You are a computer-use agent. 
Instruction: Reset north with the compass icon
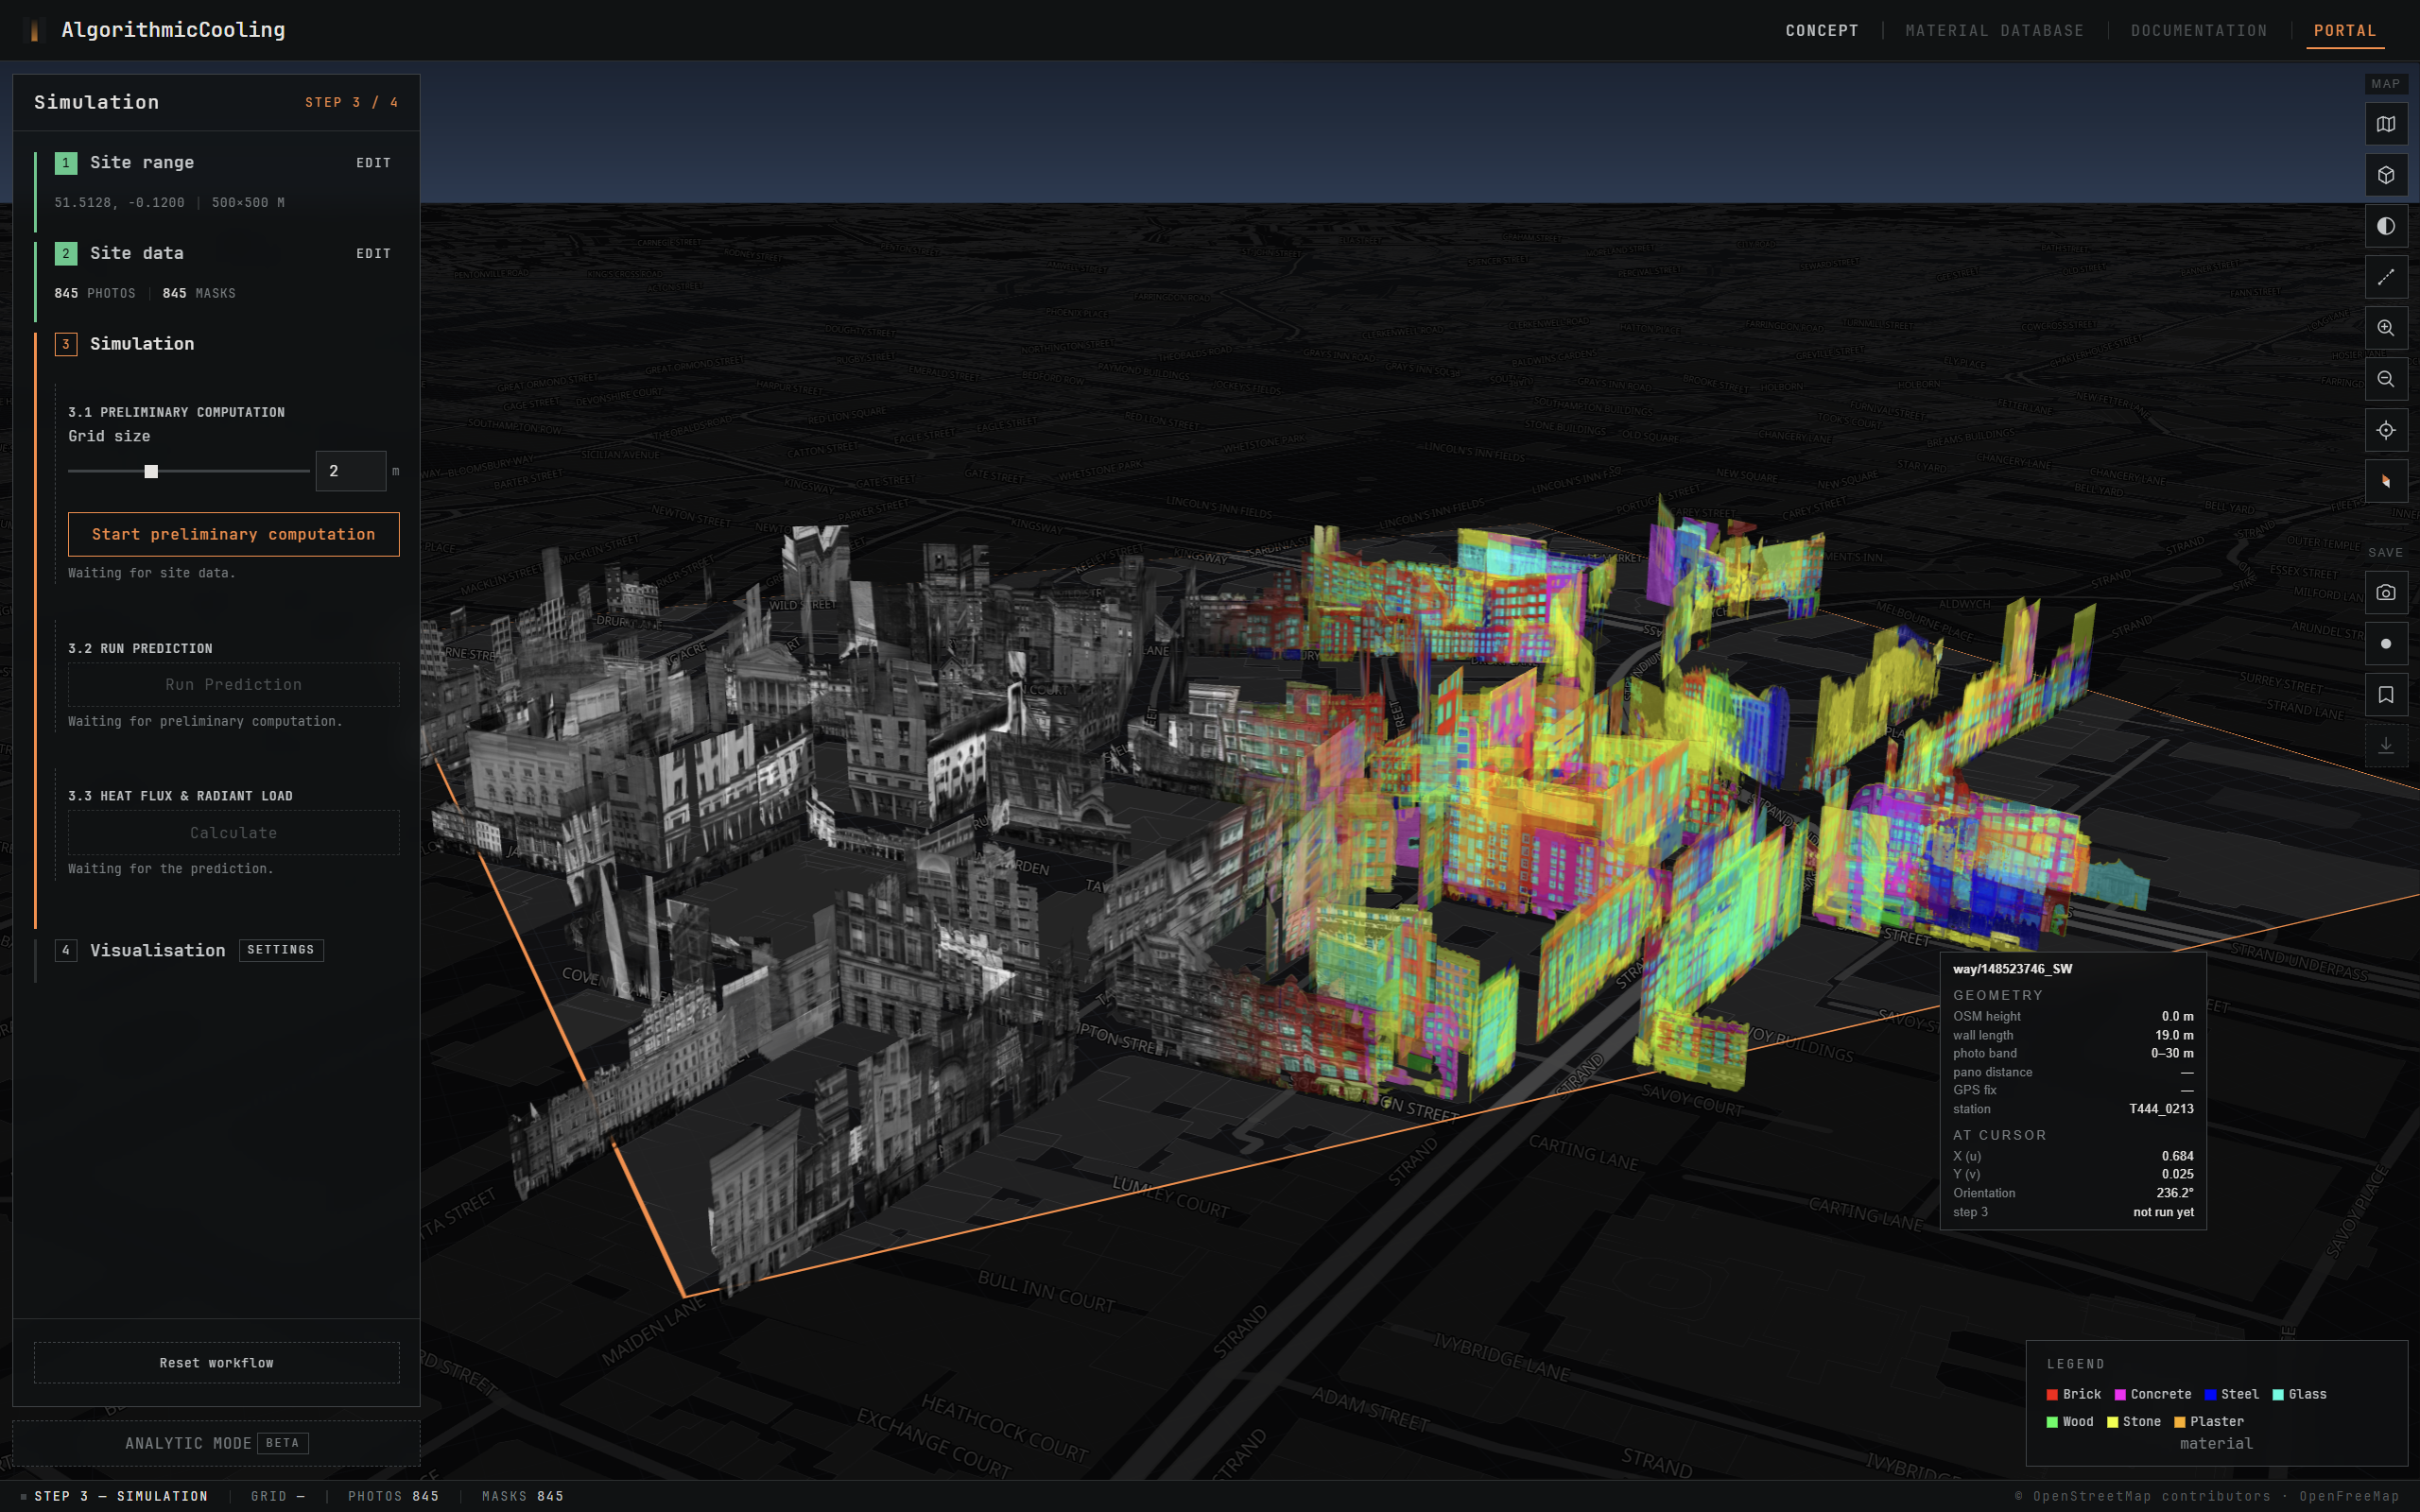pos(2385,481)
